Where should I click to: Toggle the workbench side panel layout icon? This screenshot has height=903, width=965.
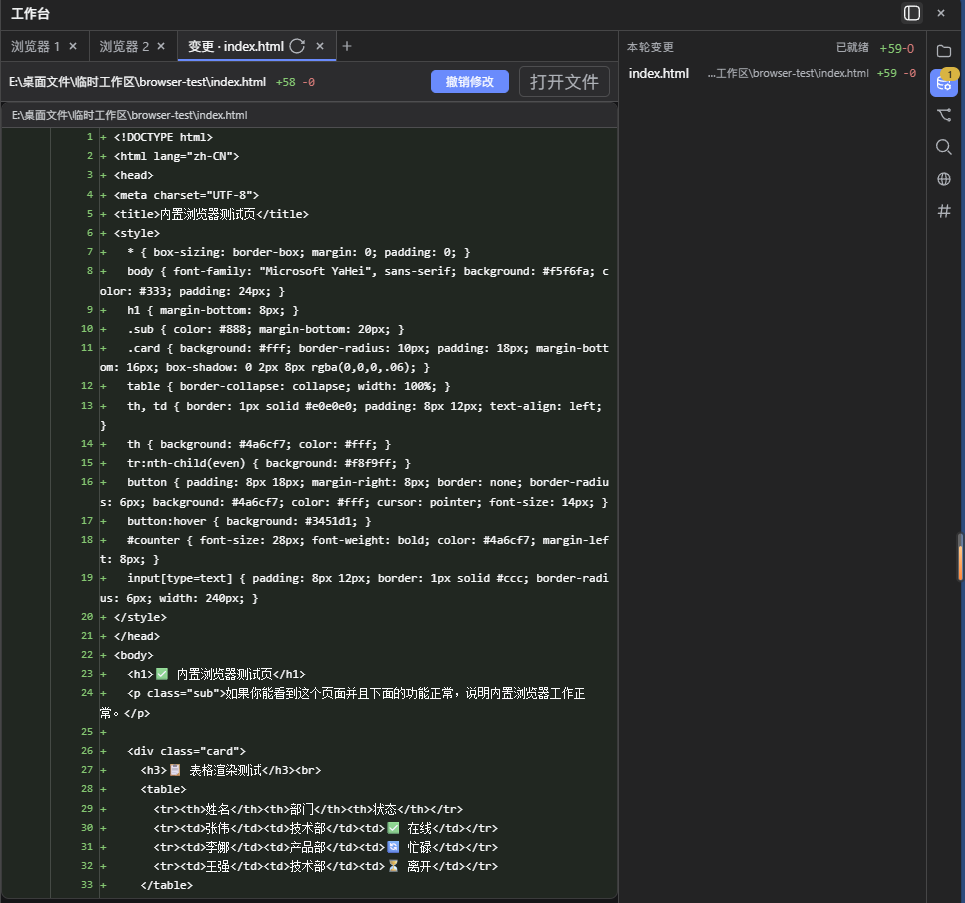[x=911, y=13]
